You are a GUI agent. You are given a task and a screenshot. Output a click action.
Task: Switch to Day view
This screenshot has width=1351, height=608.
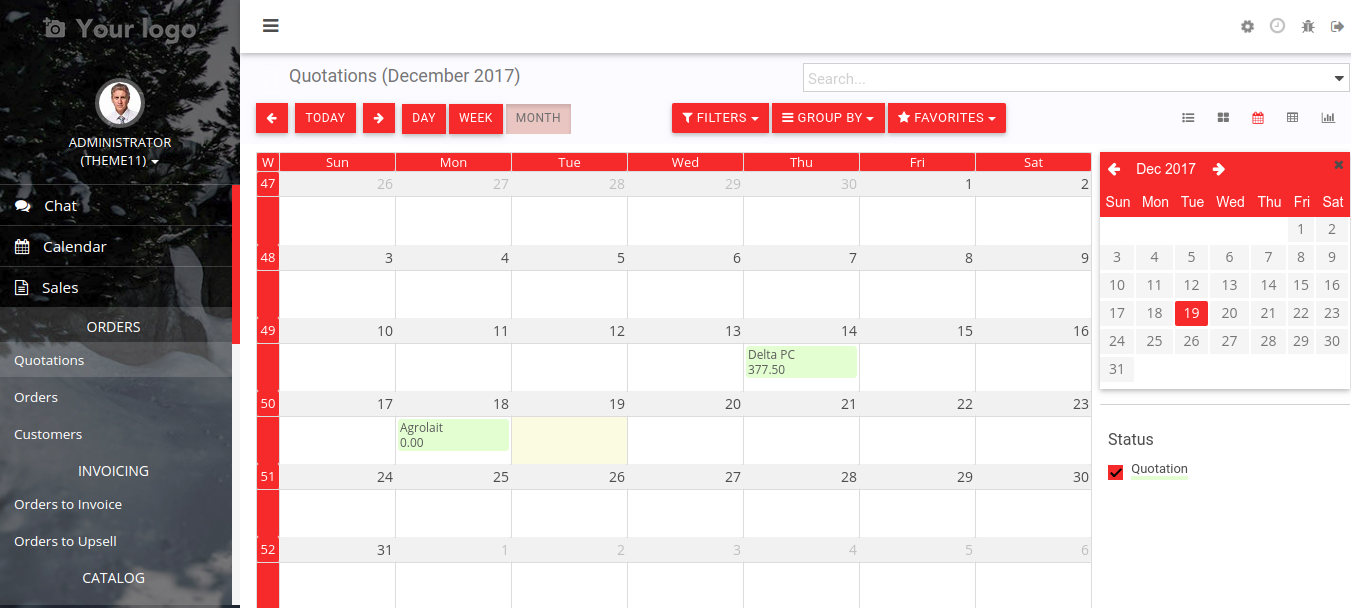point(424,118)
